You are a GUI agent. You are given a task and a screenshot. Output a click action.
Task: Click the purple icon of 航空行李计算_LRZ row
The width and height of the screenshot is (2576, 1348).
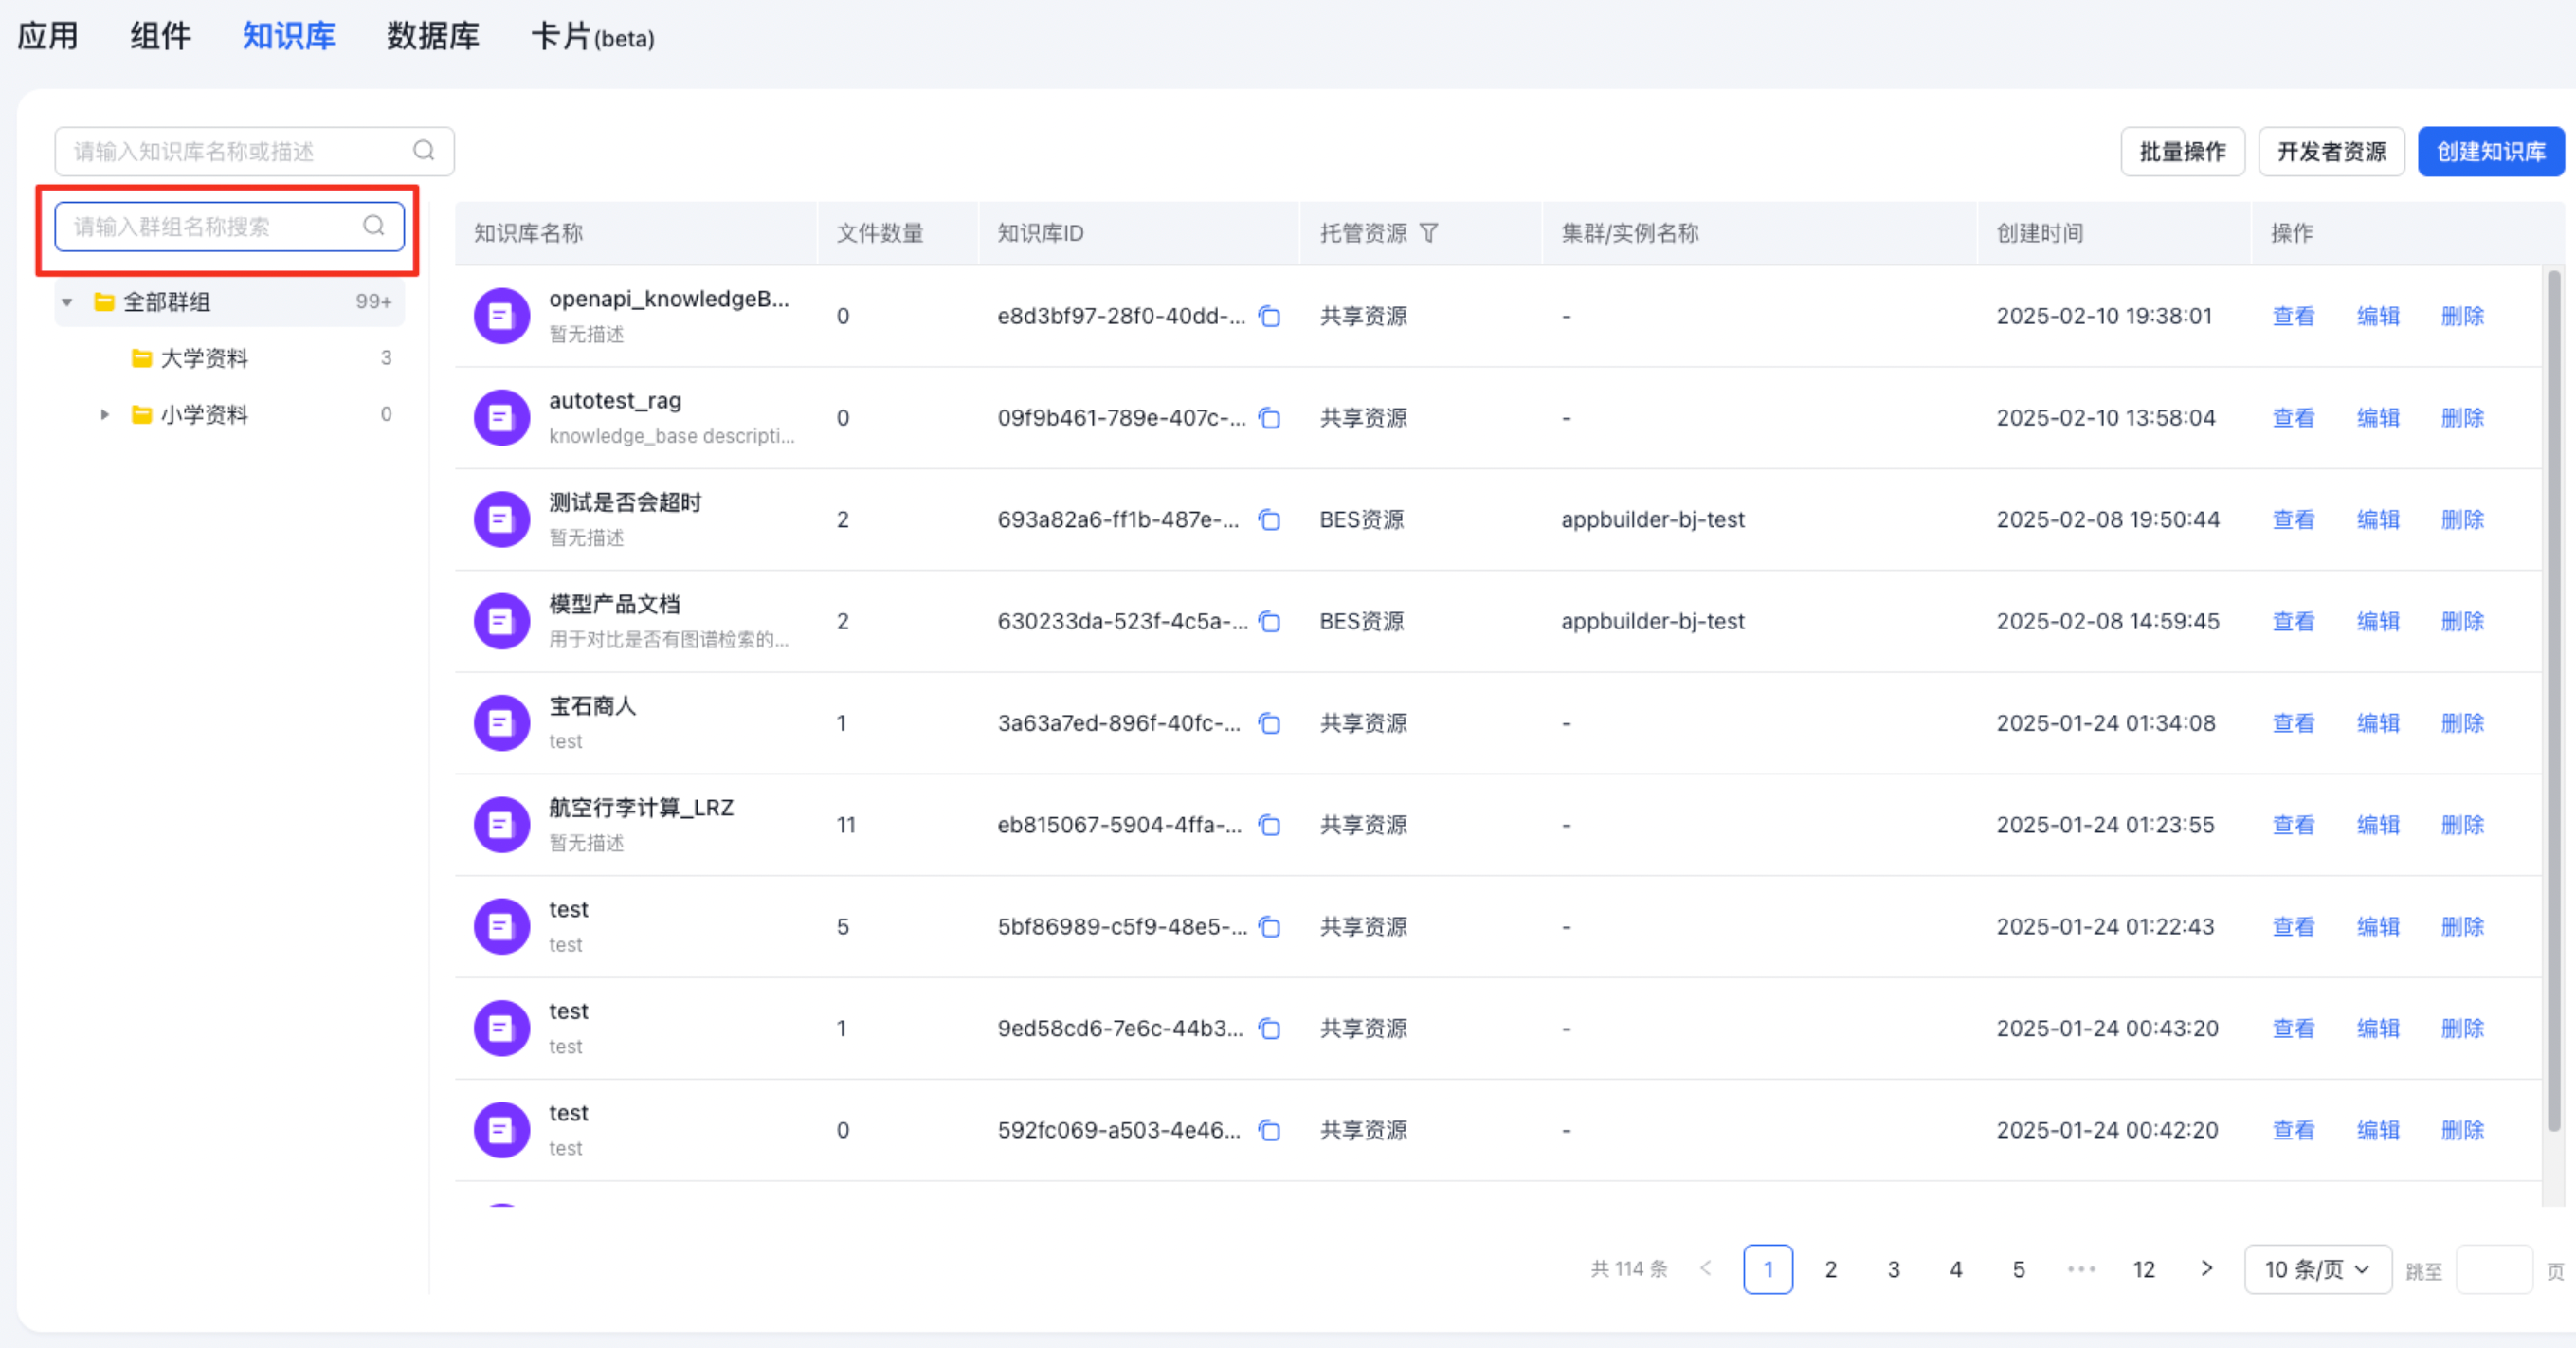(x=501, y=825)
